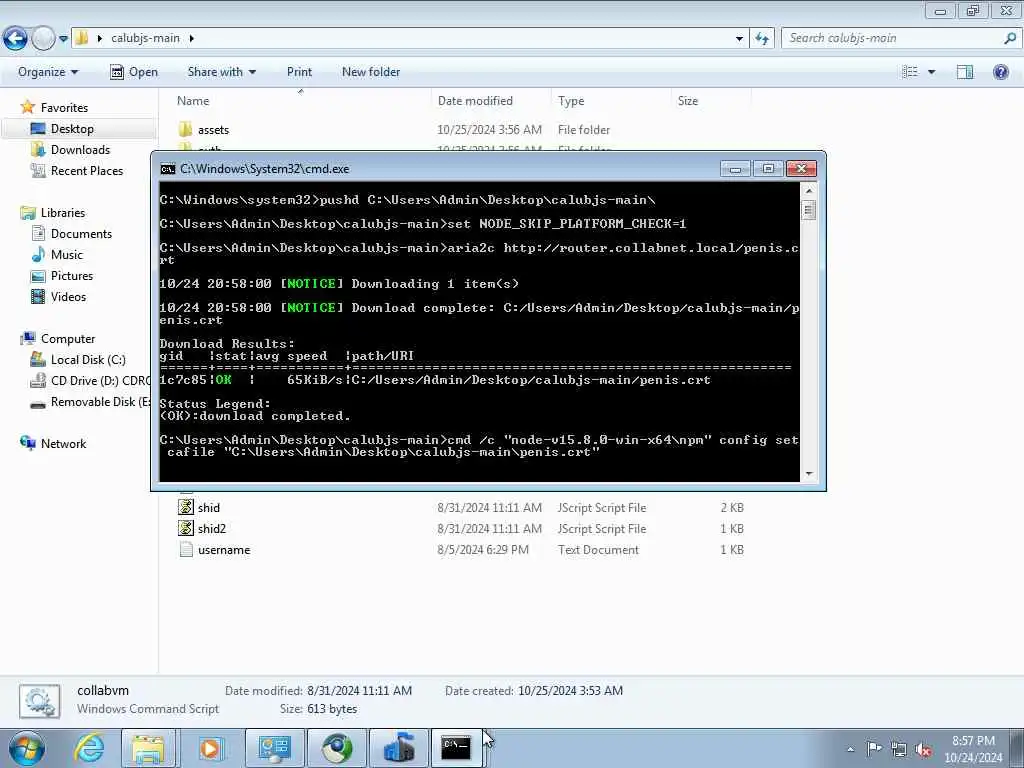Open Recent Places in navigation pane

[87, 170]
